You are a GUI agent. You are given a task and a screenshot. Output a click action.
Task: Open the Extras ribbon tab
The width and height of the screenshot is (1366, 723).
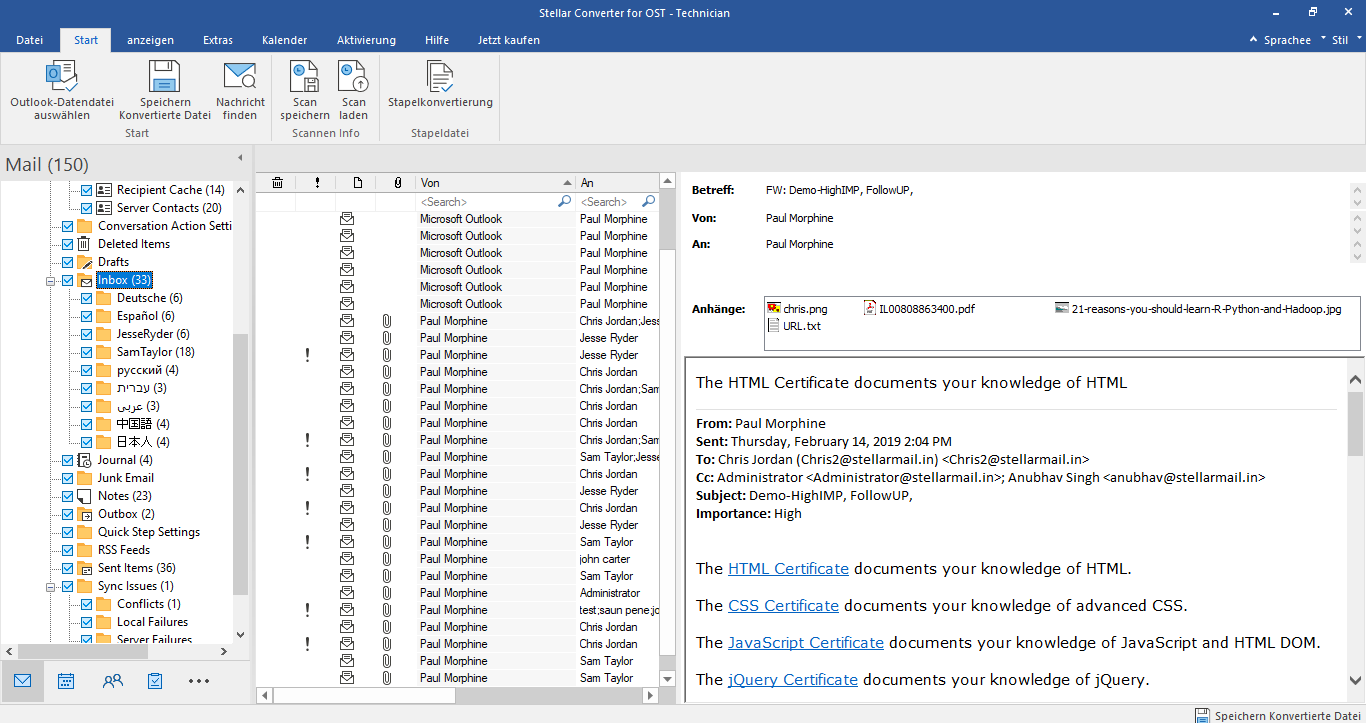[x=218, y=40]
